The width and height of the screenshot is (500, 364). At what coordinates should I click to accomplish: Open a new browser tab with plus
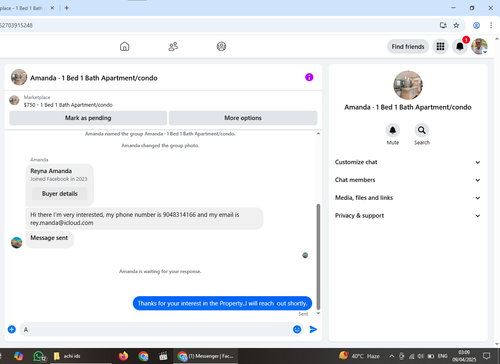[x=67, y=8]
